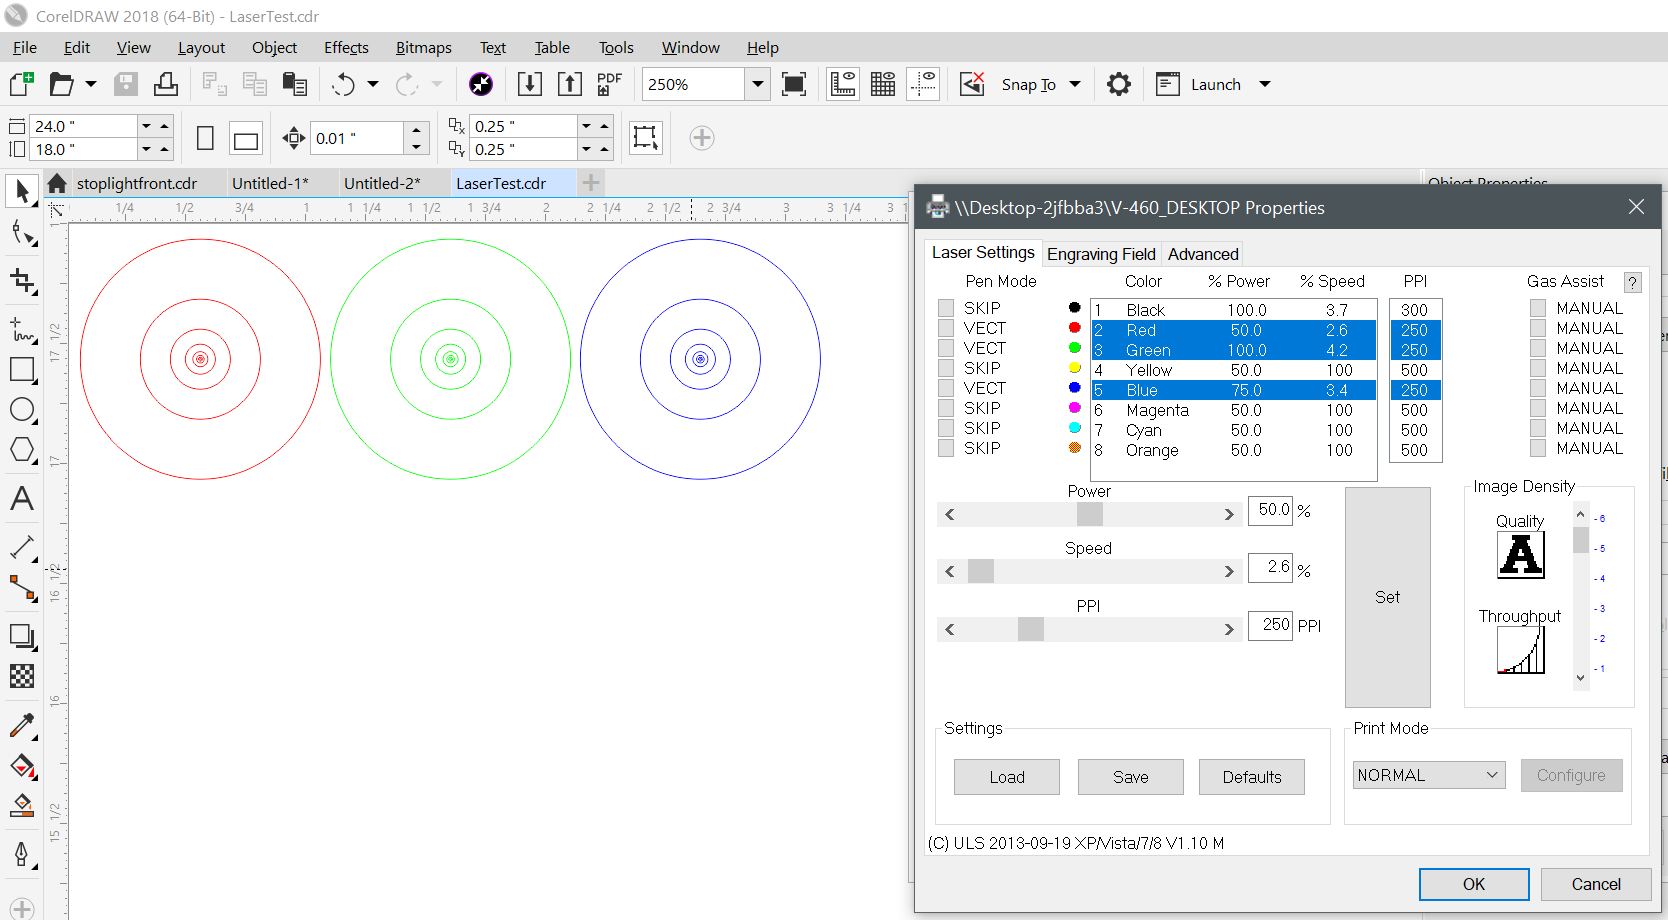This screenshot has width=1668, height=920.
Task: Confirm the dialog with OK
Action: [1474, 884]
